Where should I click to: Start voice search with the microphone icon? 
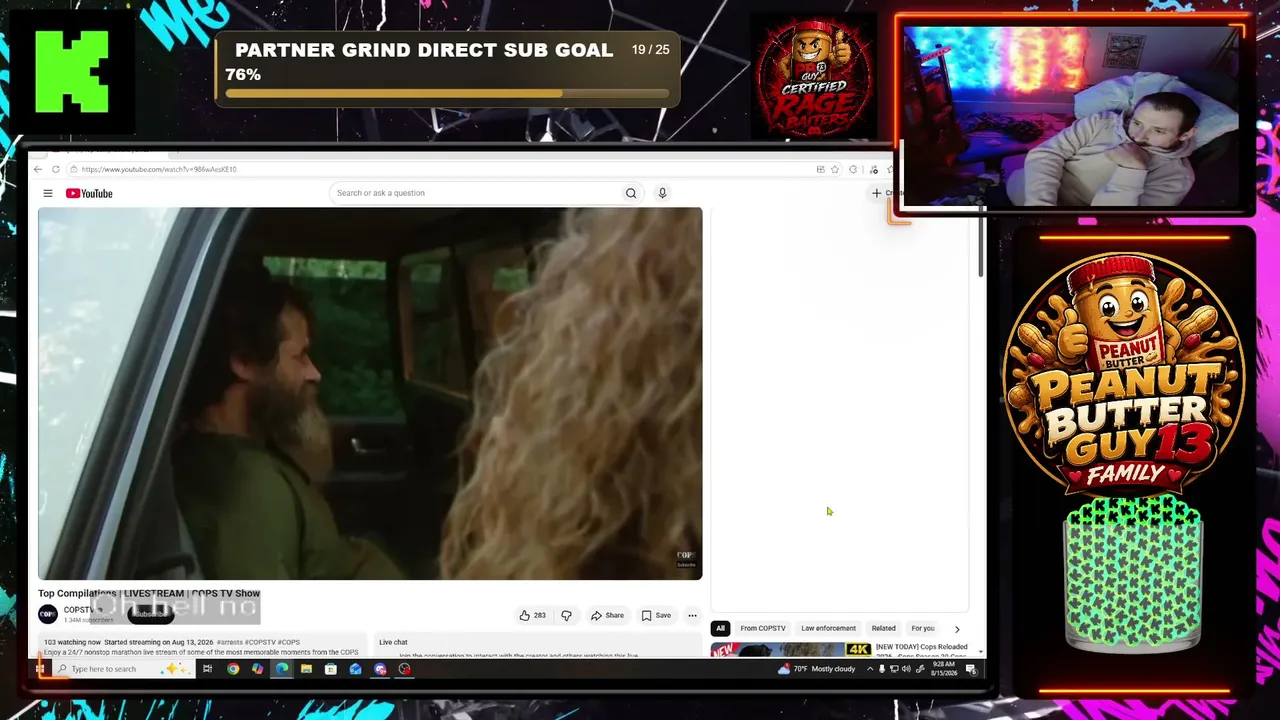point(662,193)
